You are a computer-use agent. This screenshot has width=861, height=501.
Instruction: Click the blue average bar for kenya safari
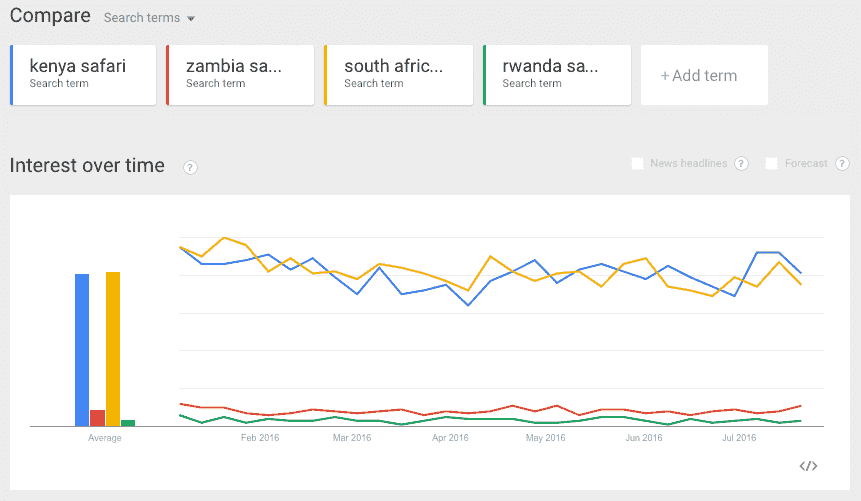tap(82, 349)
